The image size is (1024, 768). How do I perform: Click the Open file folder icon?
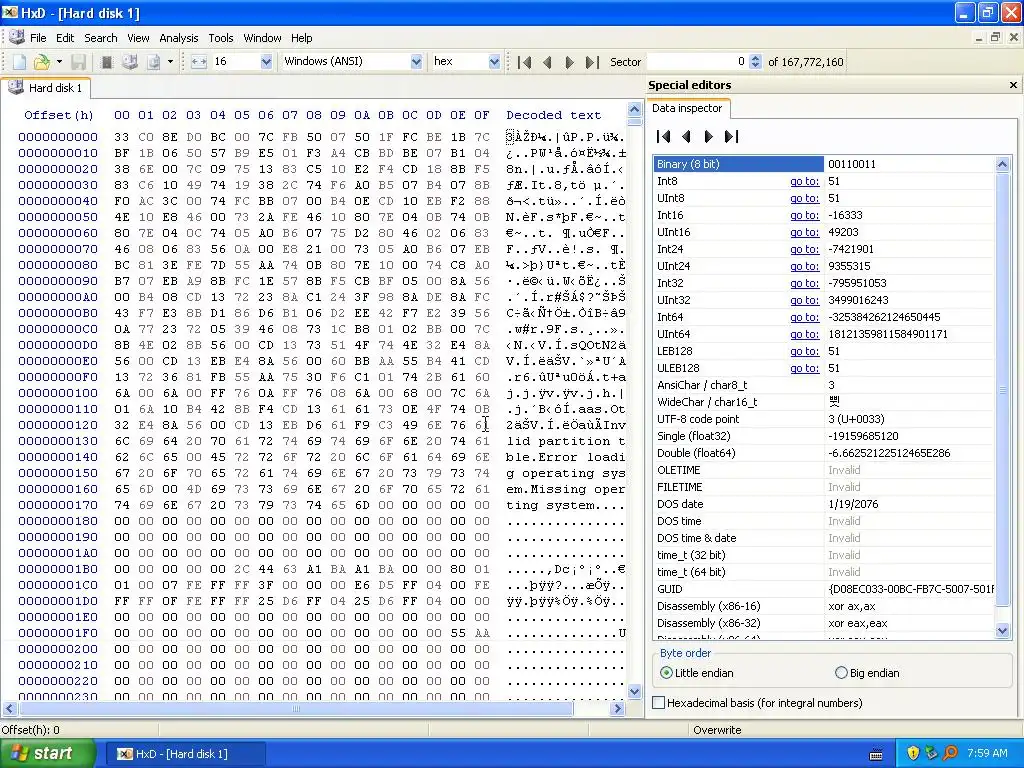42,62
